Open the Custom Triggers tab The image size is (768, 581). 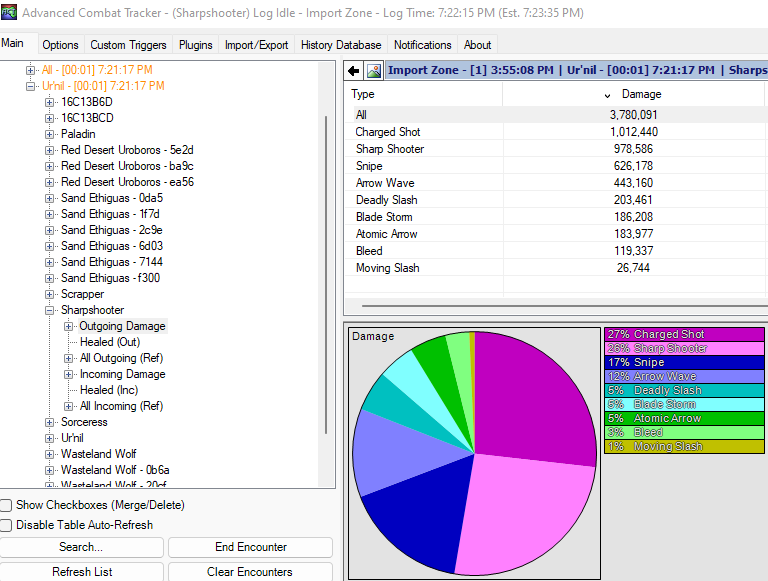pos(128,45)
